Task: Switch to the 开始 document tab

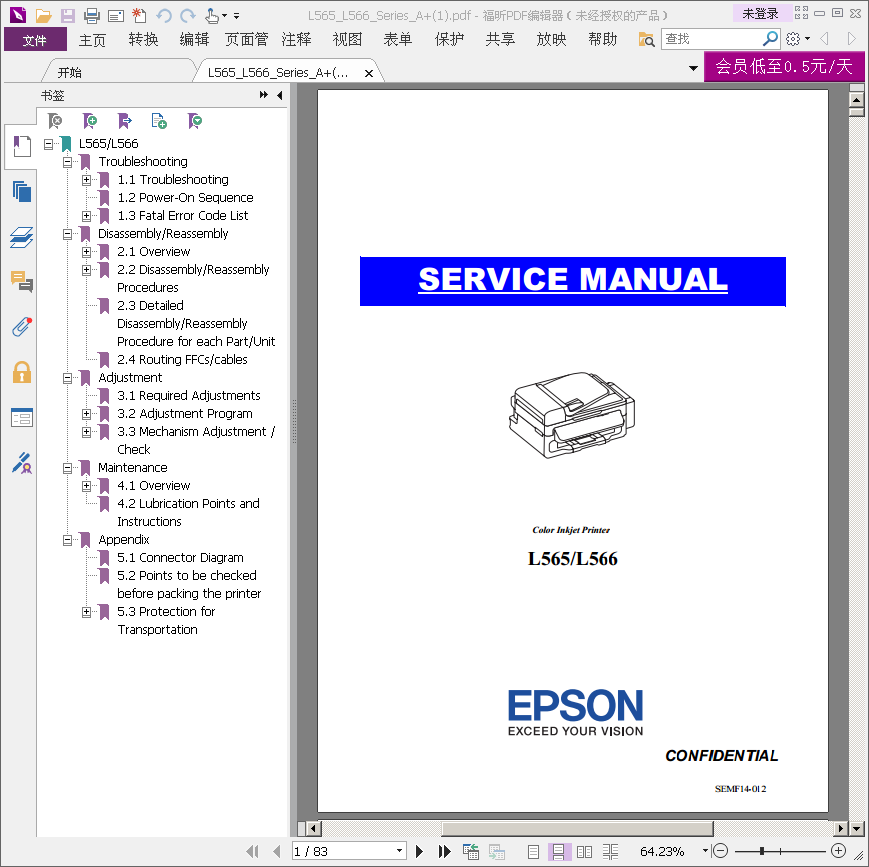Action: (x=69, y=72)
